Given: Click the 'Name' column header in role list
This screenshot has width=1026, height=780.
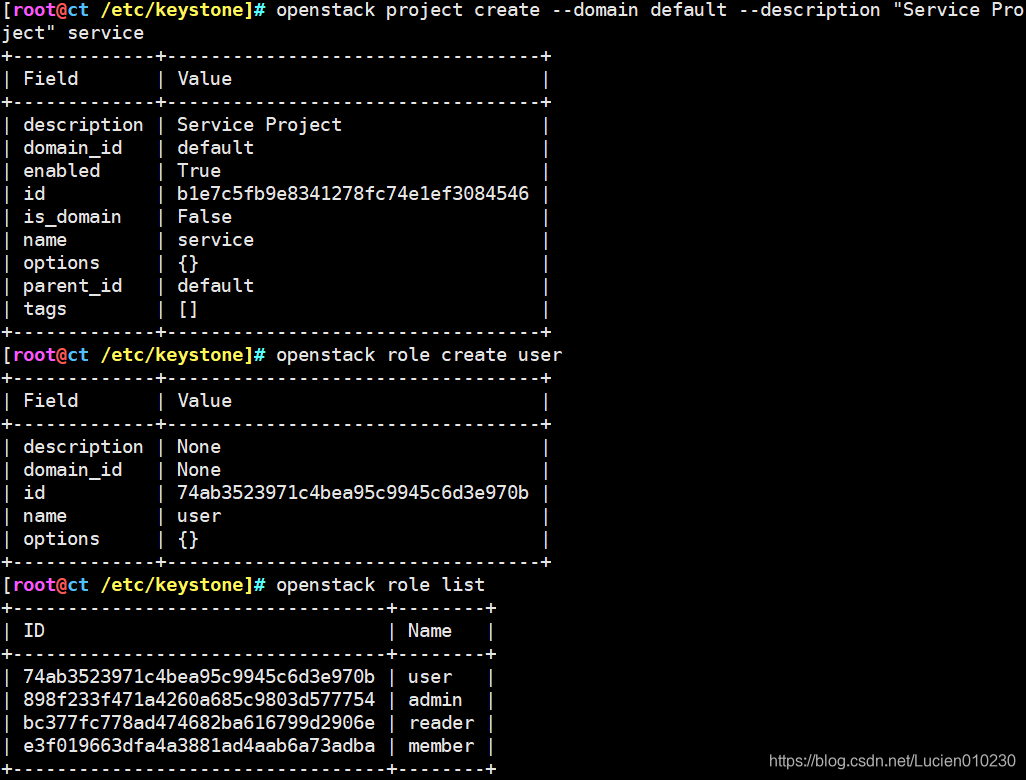Looking at the screenshot, I should [x=430, y=630].
